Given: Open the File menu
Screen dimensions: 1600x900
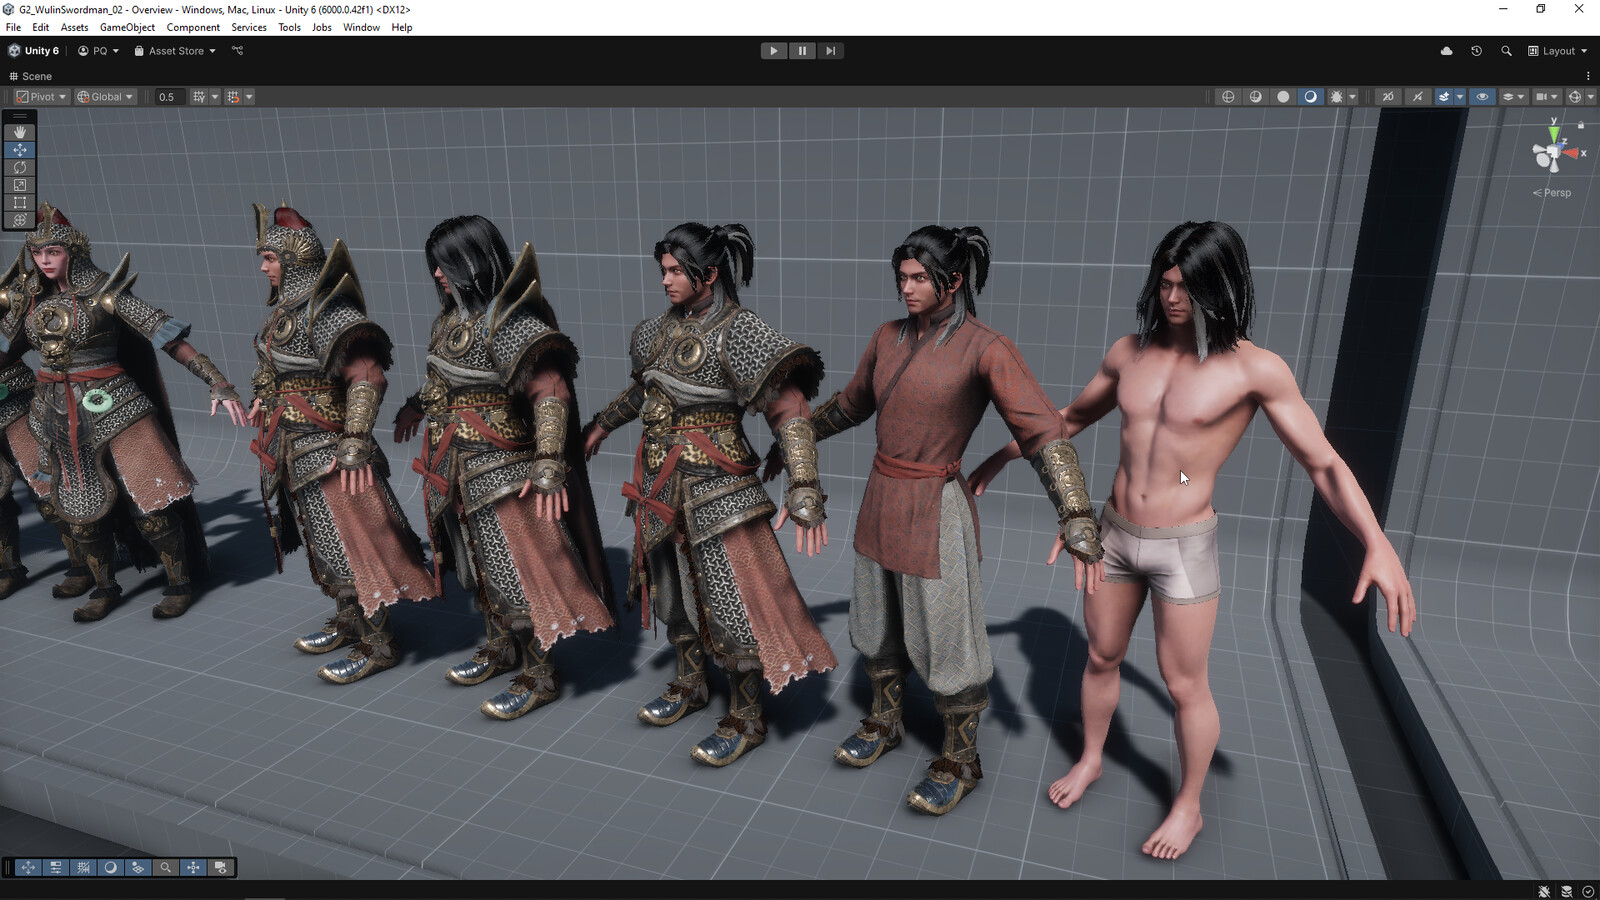Looking at the screenshot, I should click(x=13, y=27).
